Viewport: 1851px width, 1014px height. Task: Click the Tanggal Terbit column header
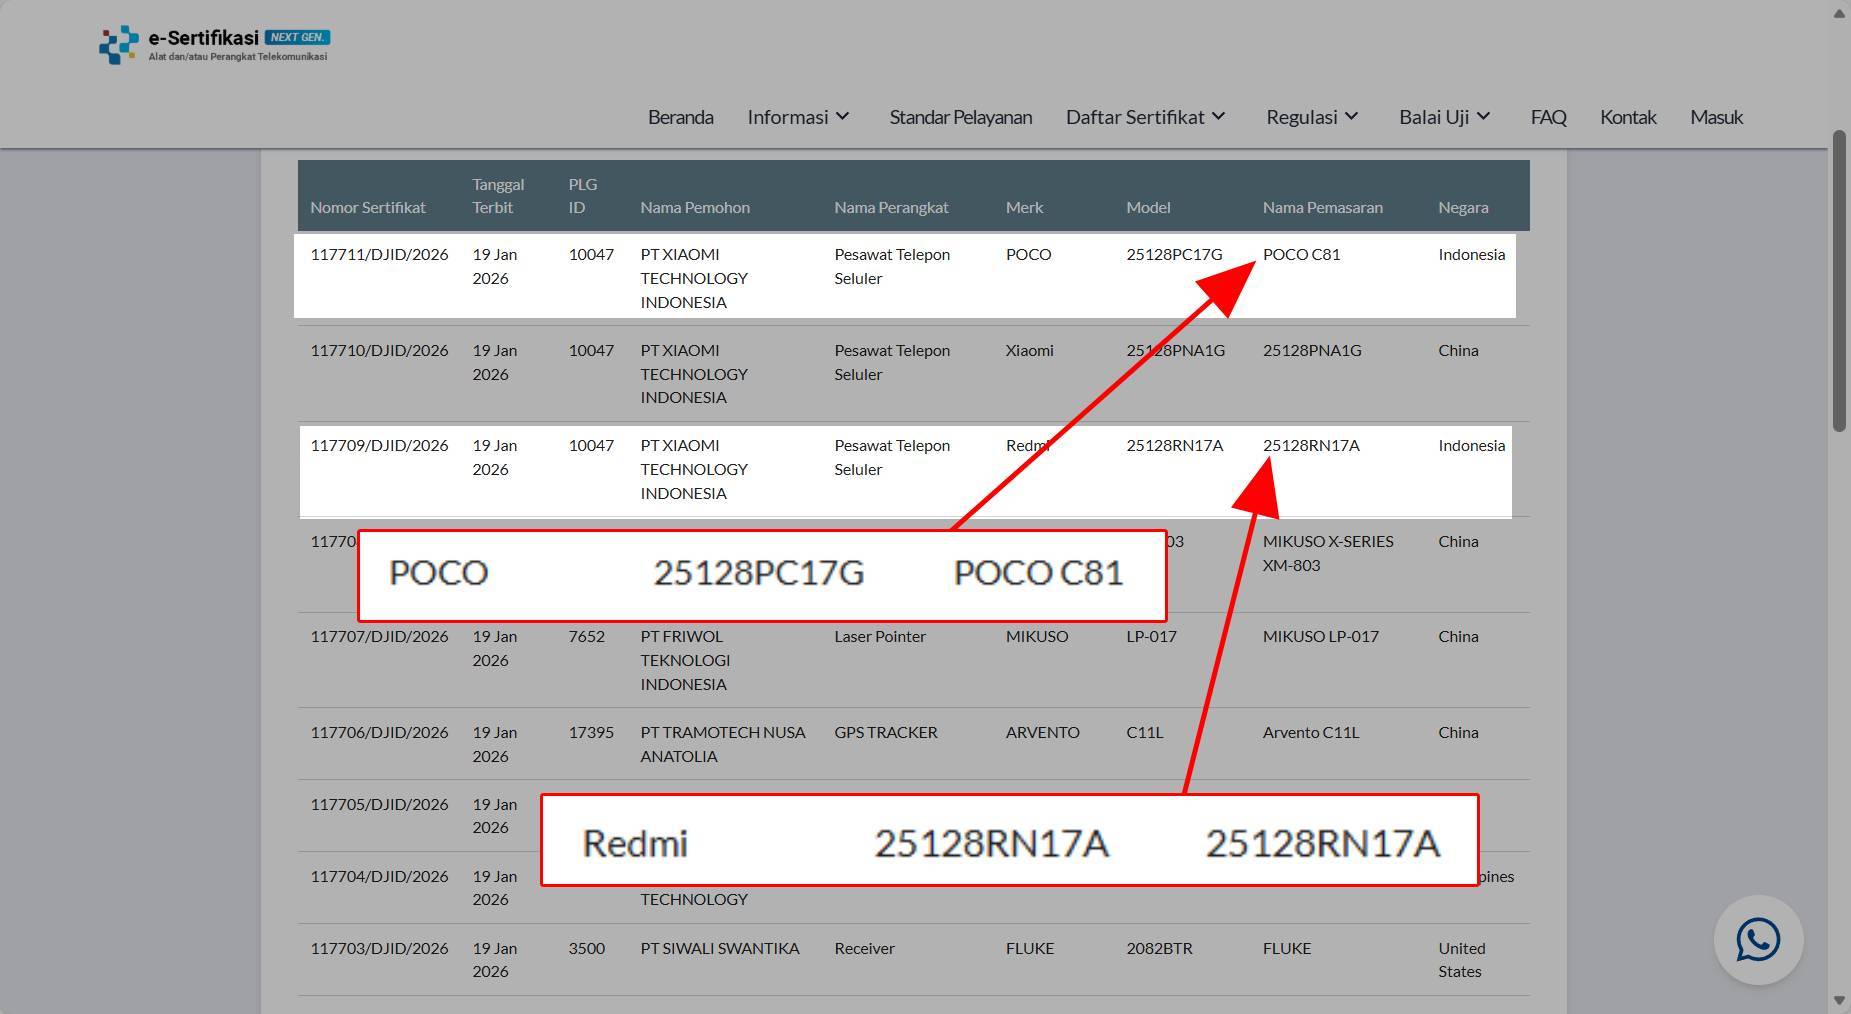click(498, 196)
